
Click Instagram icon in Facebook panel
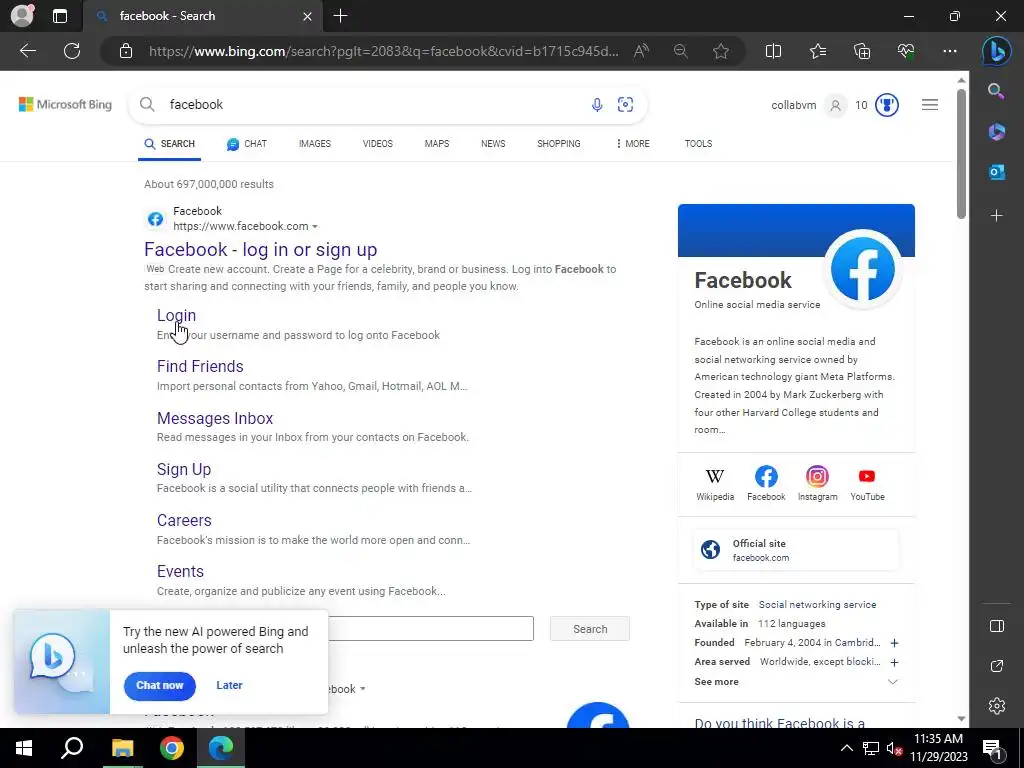pos(817,476)
